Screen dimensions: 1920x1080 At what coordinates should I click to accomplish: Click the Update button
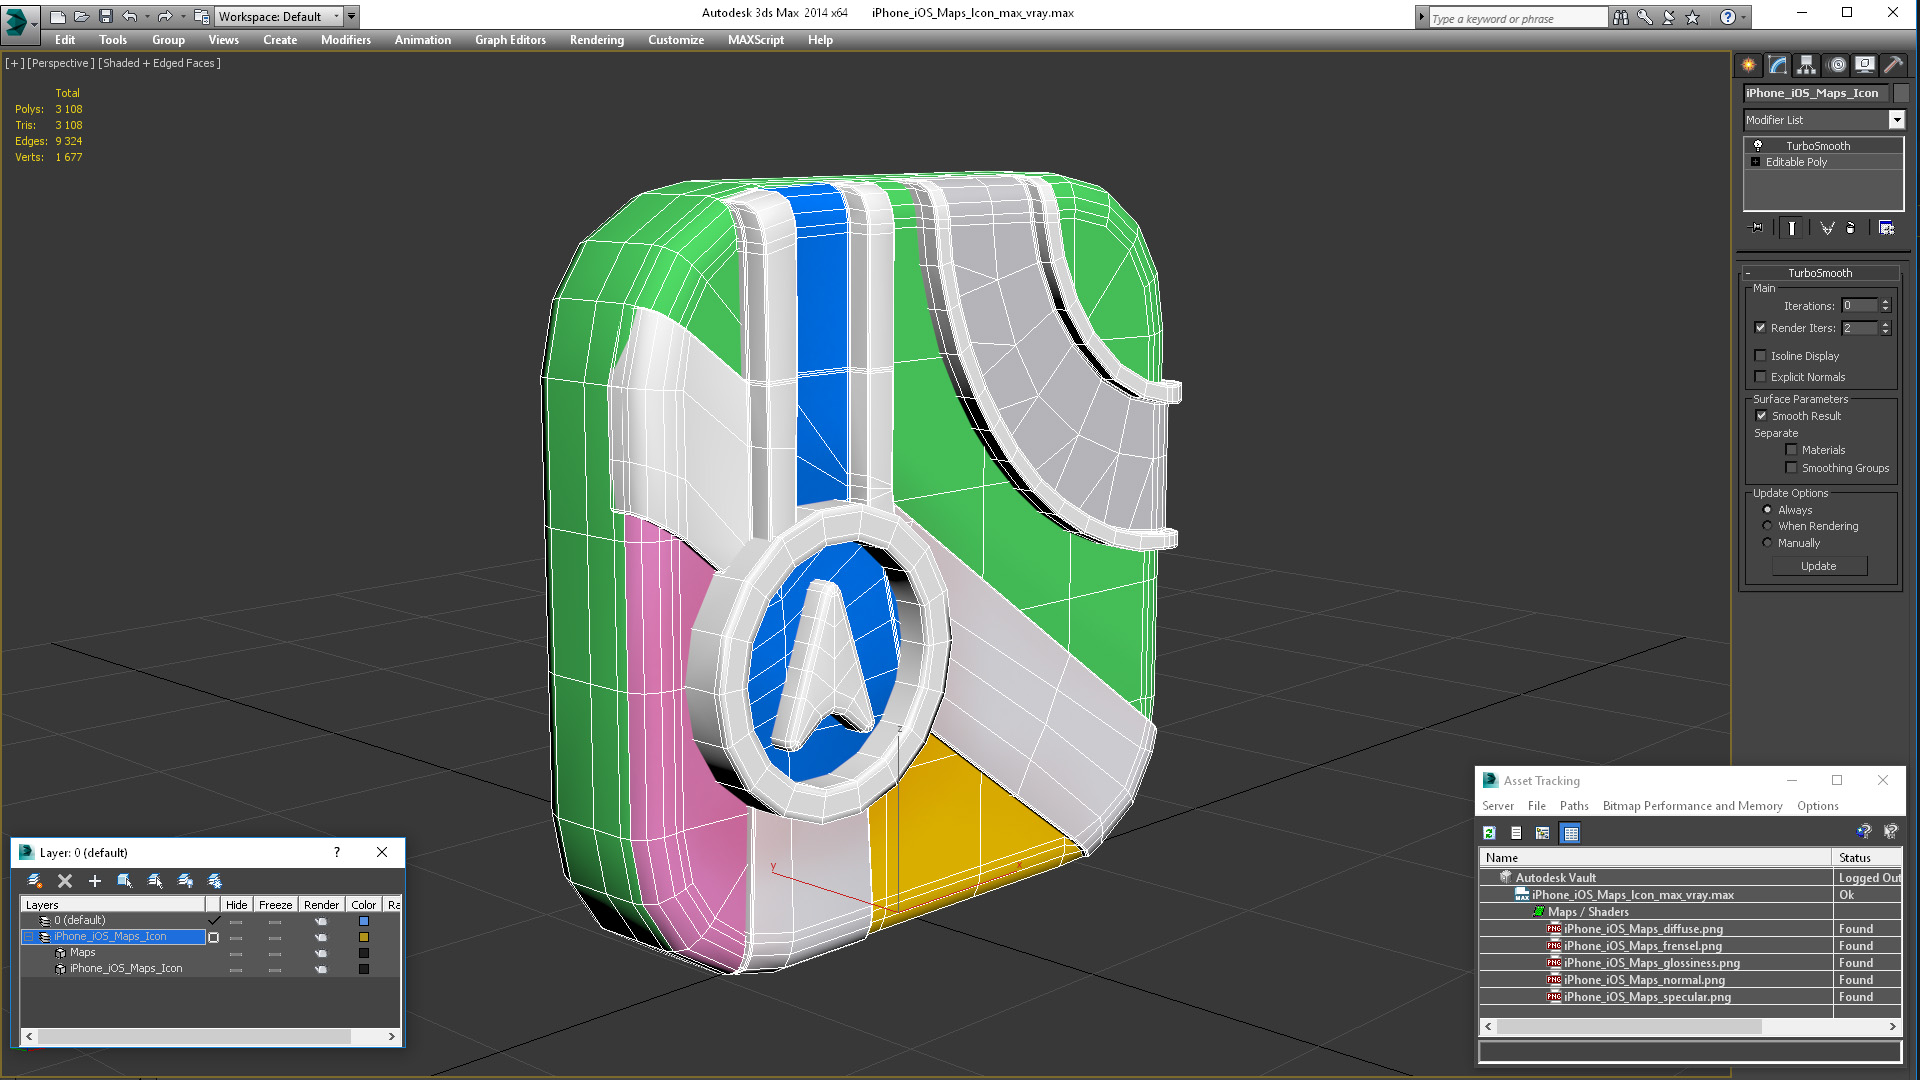click(x=1819, y=566)
